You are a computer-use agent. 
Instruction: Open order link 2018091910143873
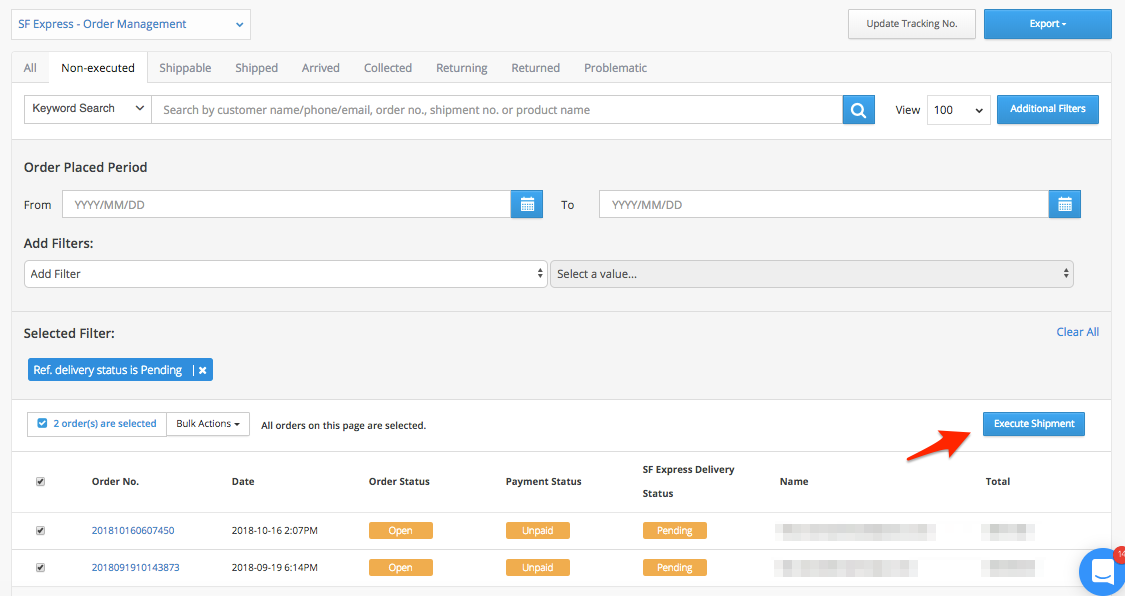(136, 567)
